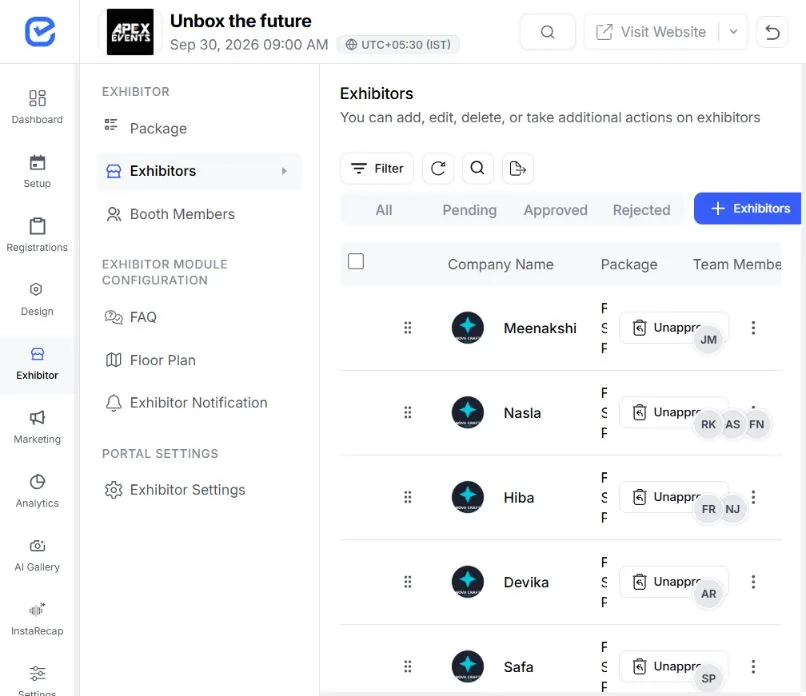Image resolution: width=806 pixels, height=696 pixels.
Task: Click the app logo in top-left corner
Action: click(x=40, y=32)
